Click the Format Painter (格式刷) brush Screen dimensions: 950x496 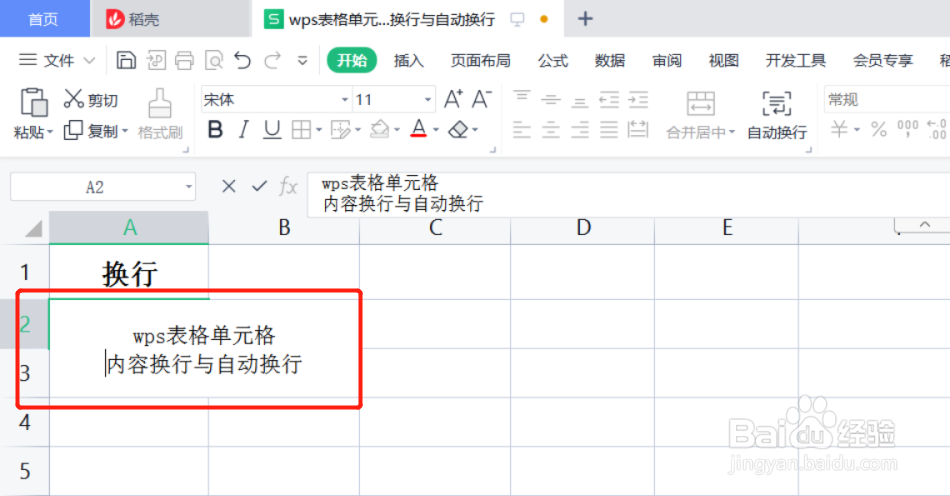160,114
